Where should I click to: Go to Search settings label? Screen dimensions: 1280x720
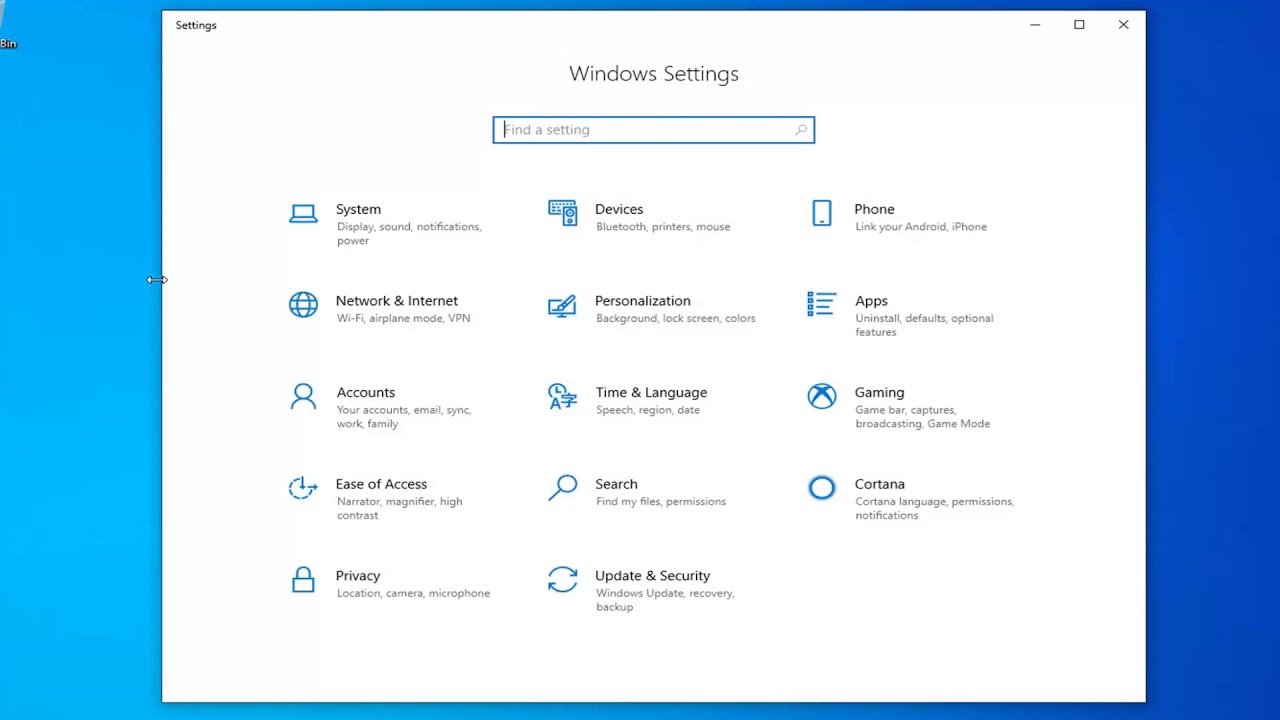click(616, 484)
